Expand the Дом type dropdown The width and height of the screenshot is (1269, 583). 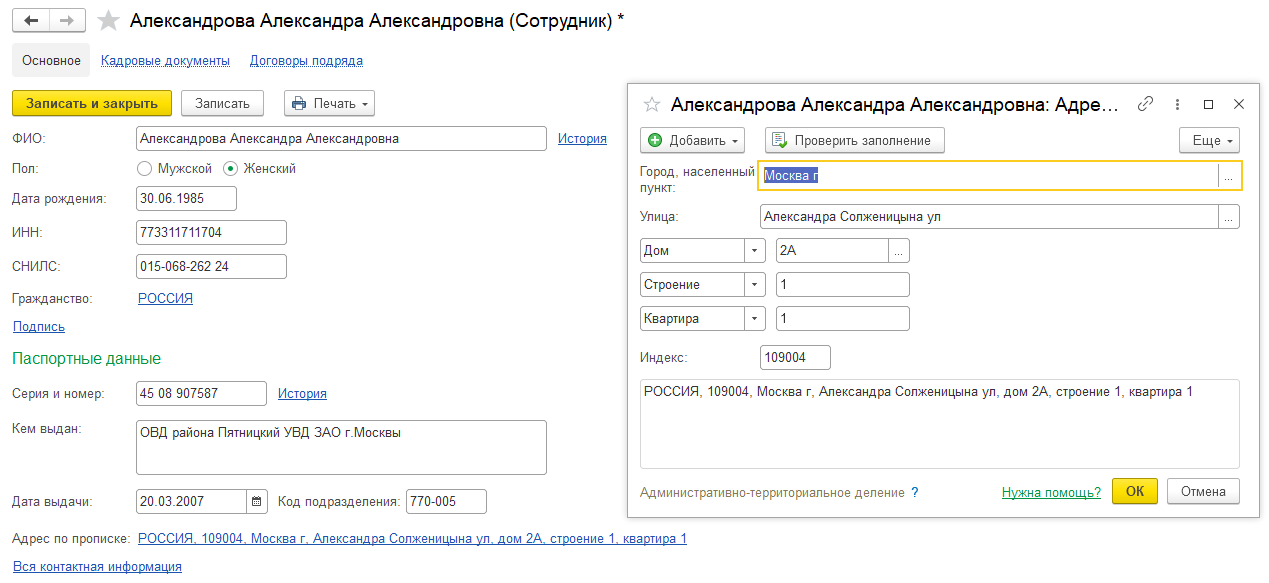(x=754, y=250)
